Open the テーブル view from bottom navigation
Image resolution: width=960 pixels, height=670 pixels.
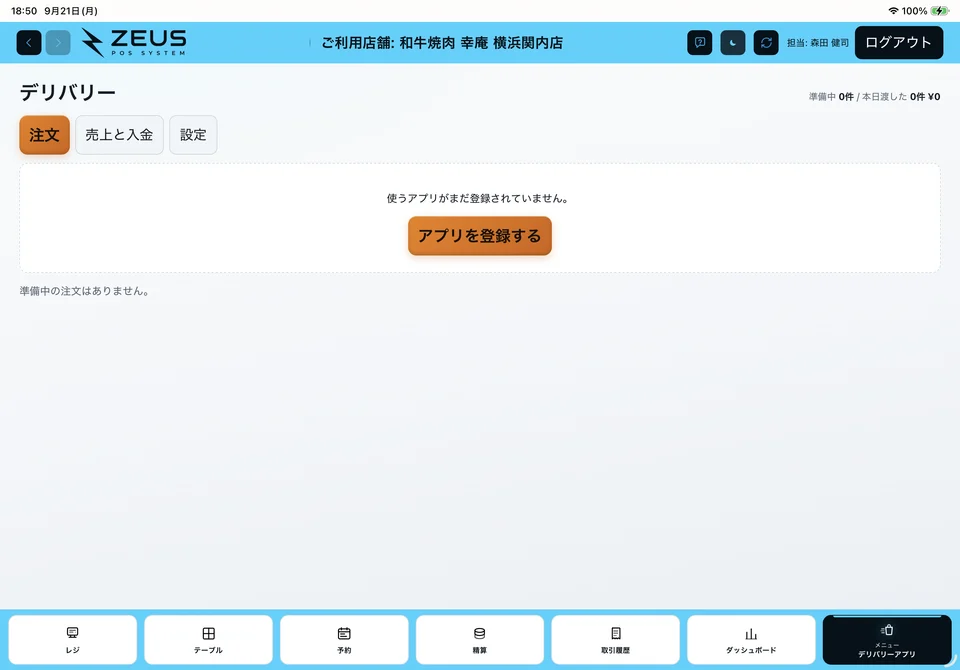tap(209, 639)
